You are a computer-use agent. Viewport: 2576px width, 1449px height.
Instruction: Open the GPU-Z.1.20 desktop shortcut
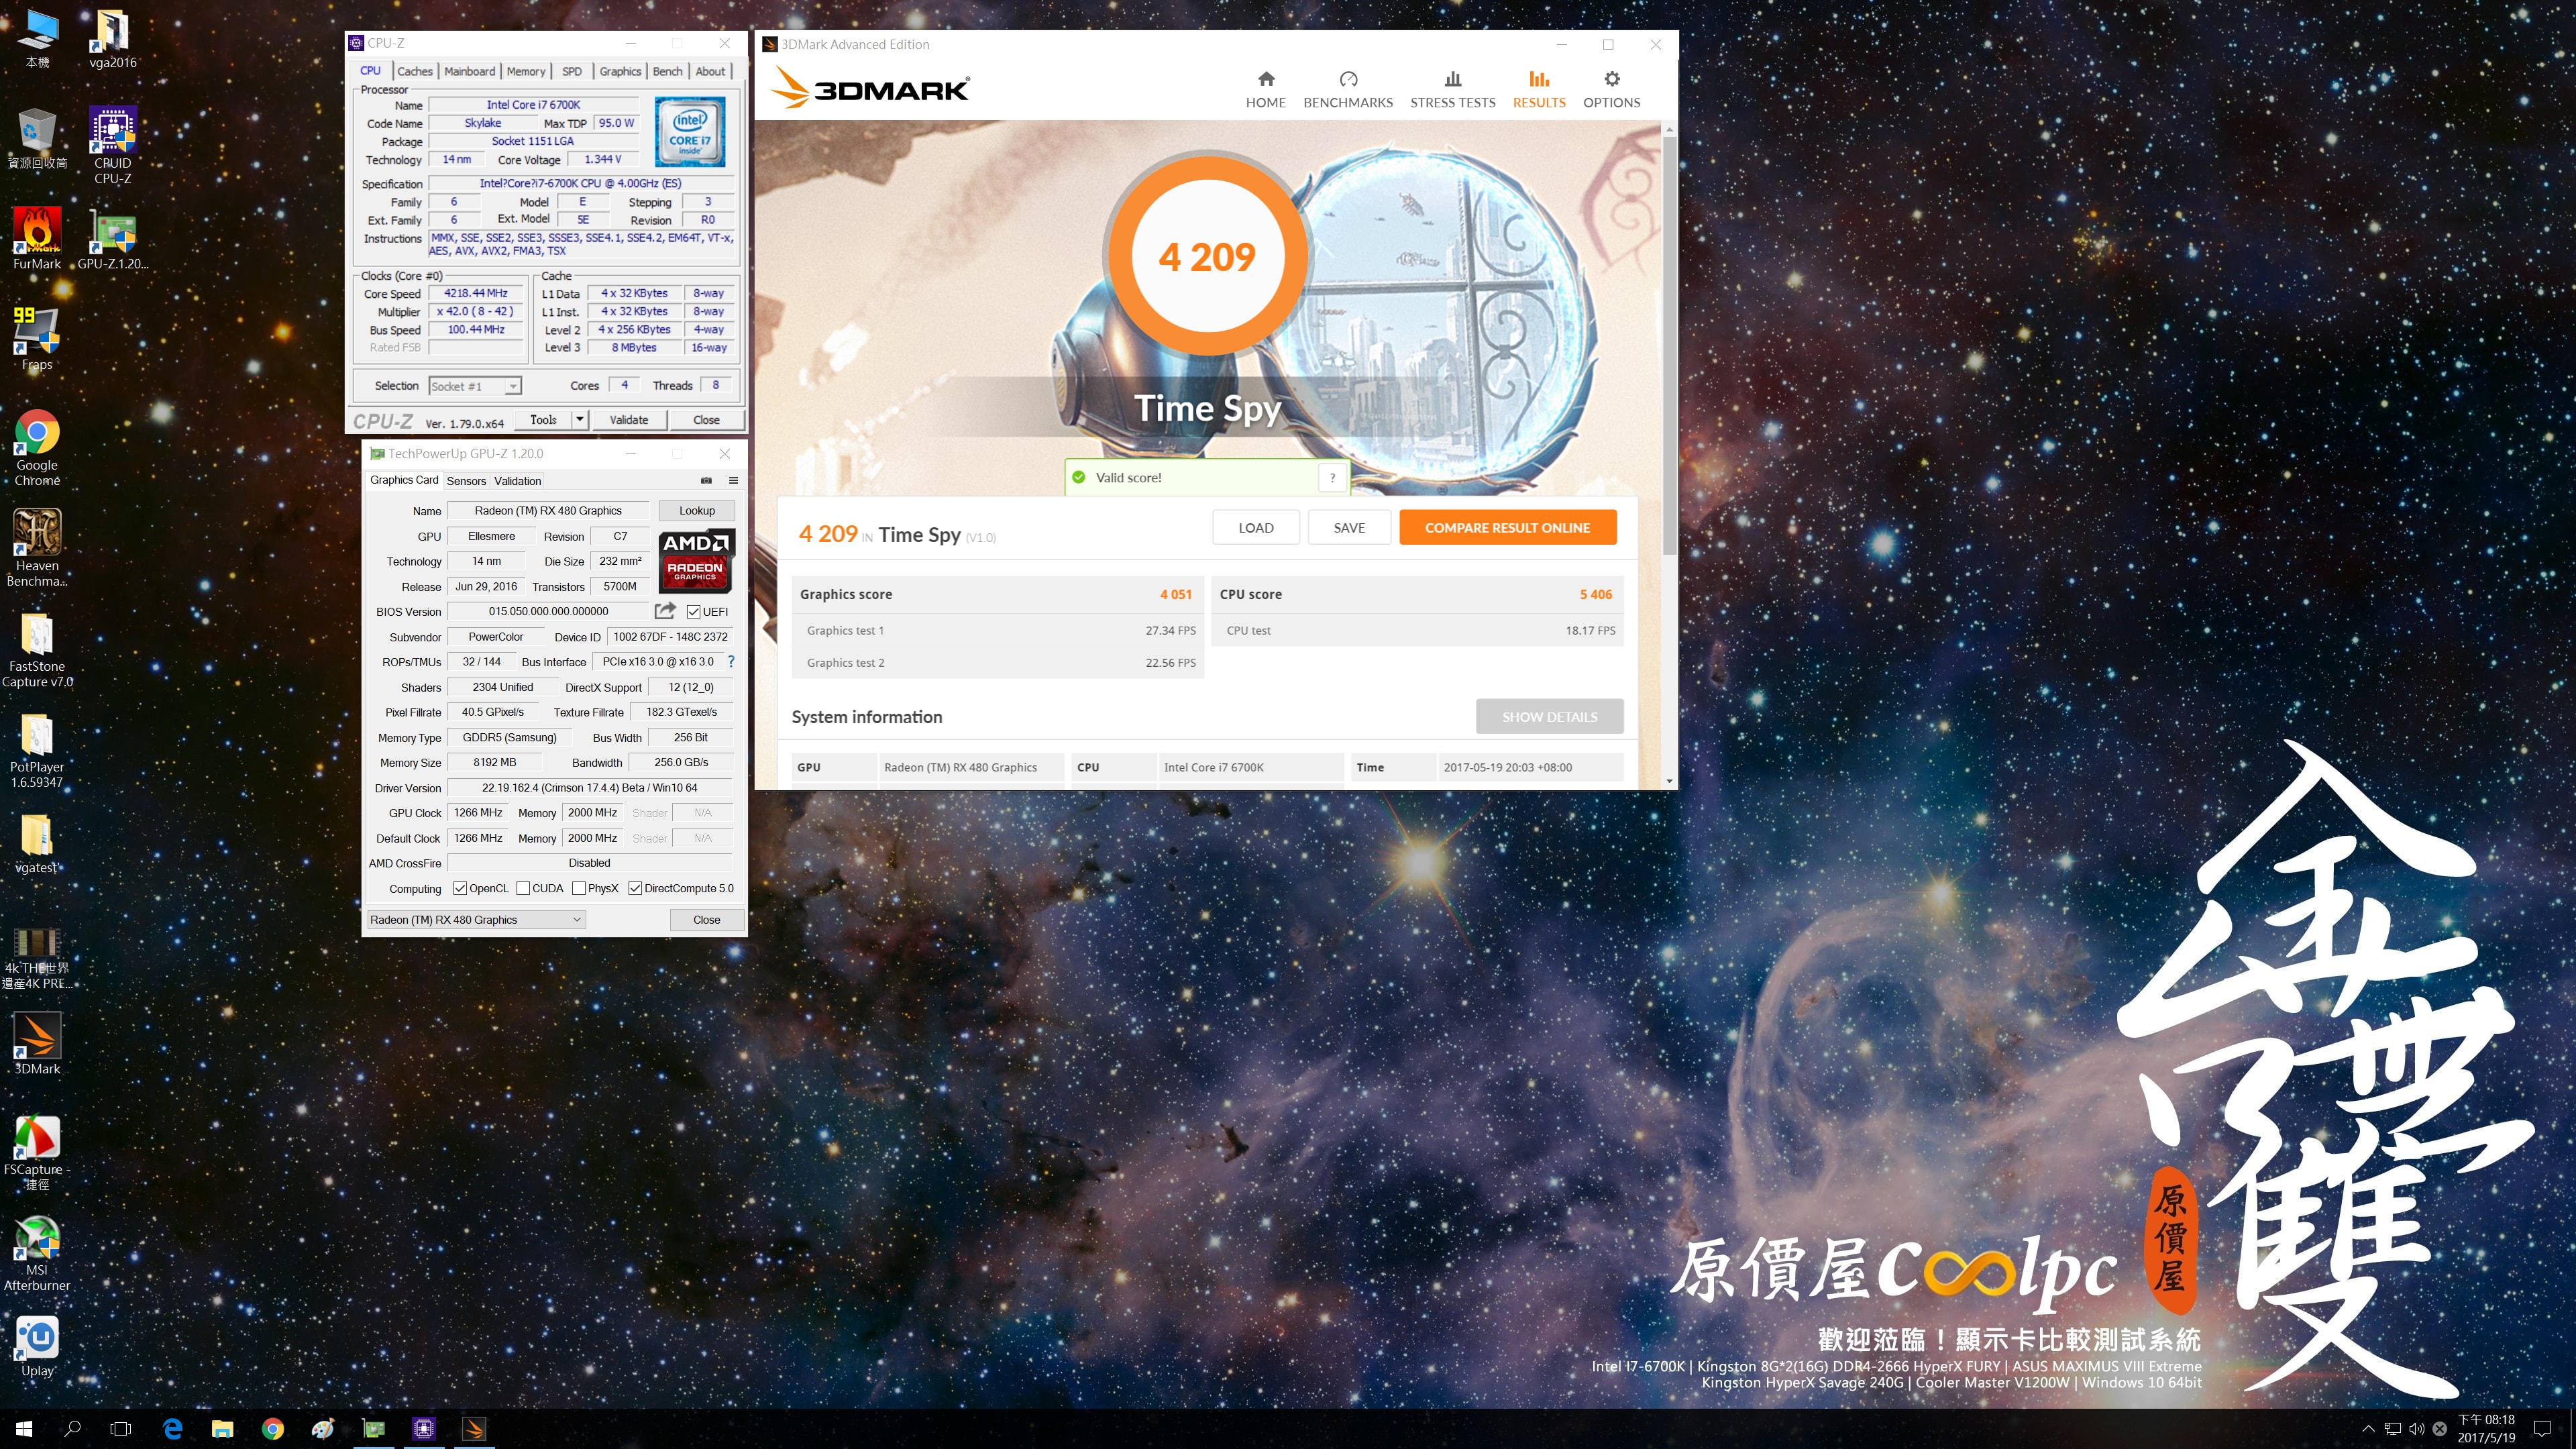[x=112, y=238]
